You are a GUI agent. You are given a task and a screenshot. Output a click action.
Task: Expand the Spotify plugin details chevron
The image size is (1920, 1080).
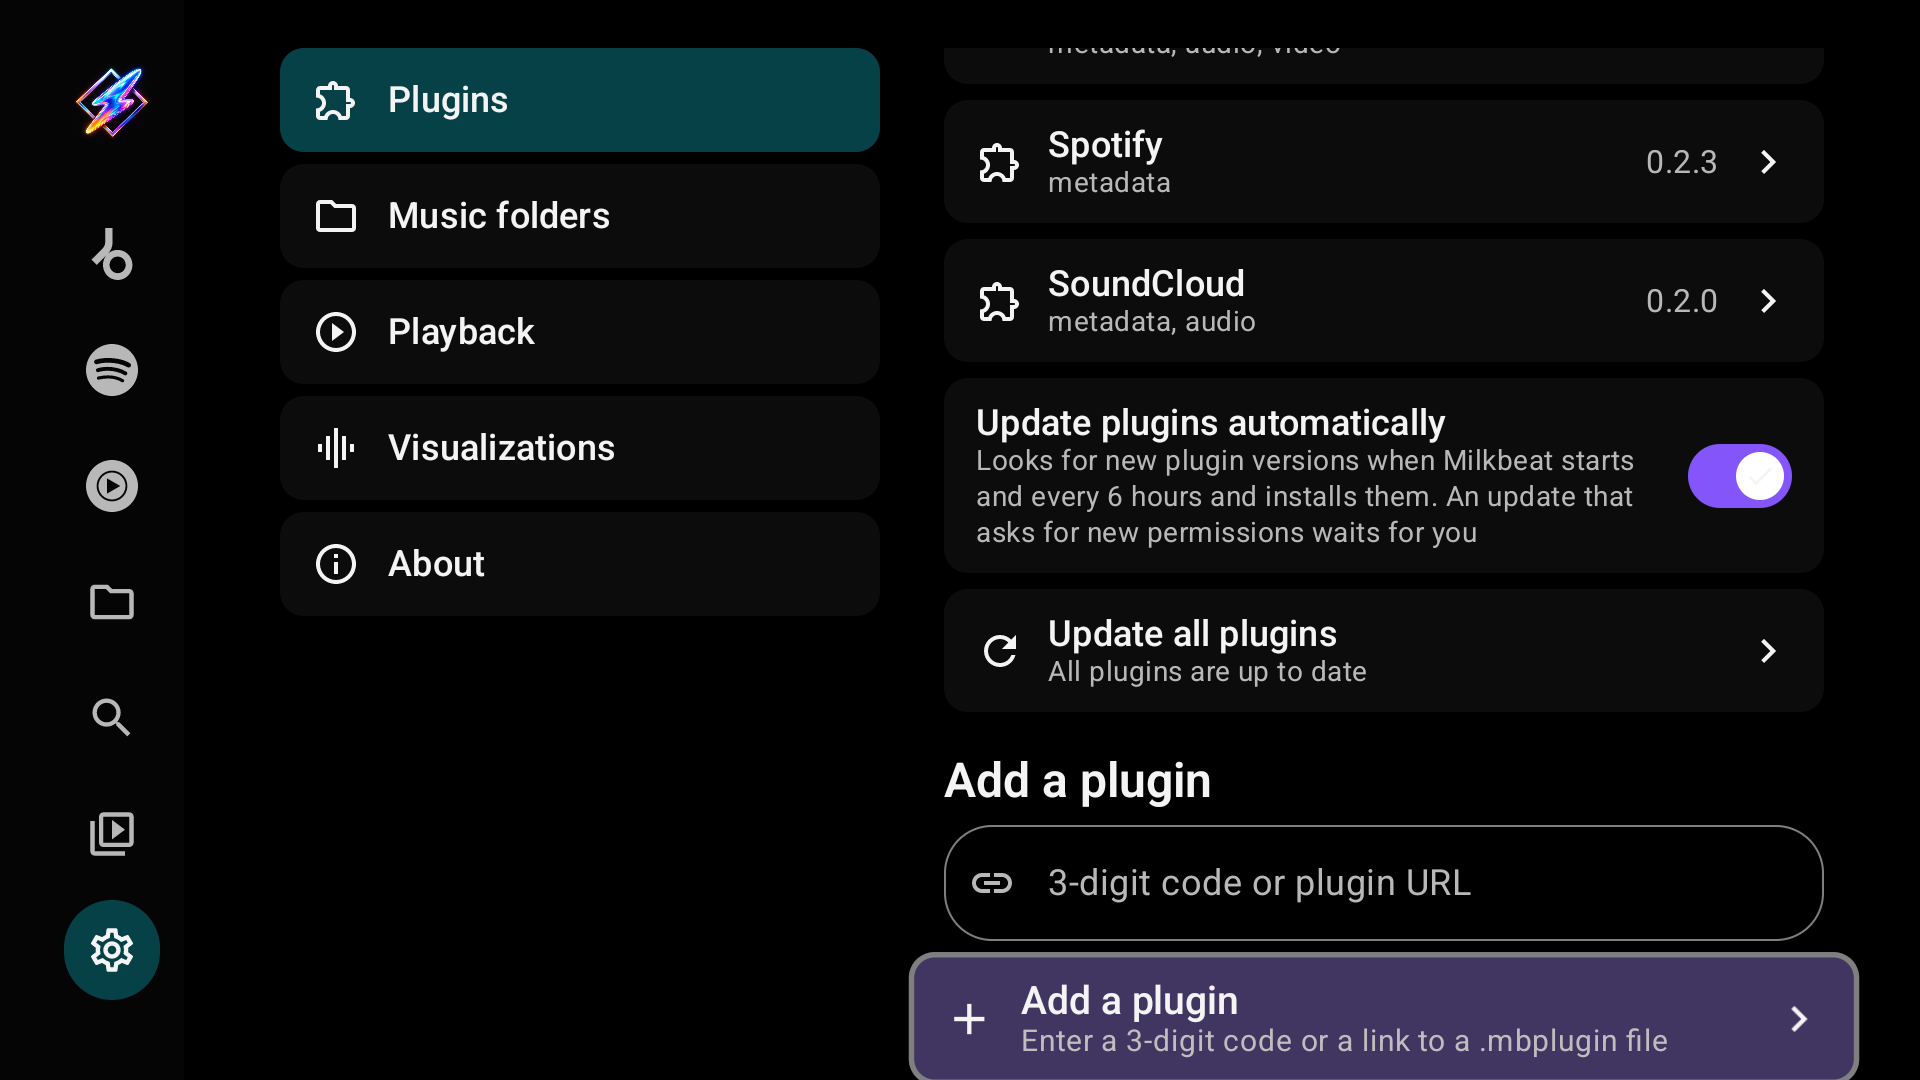[x=1768, y=162]
